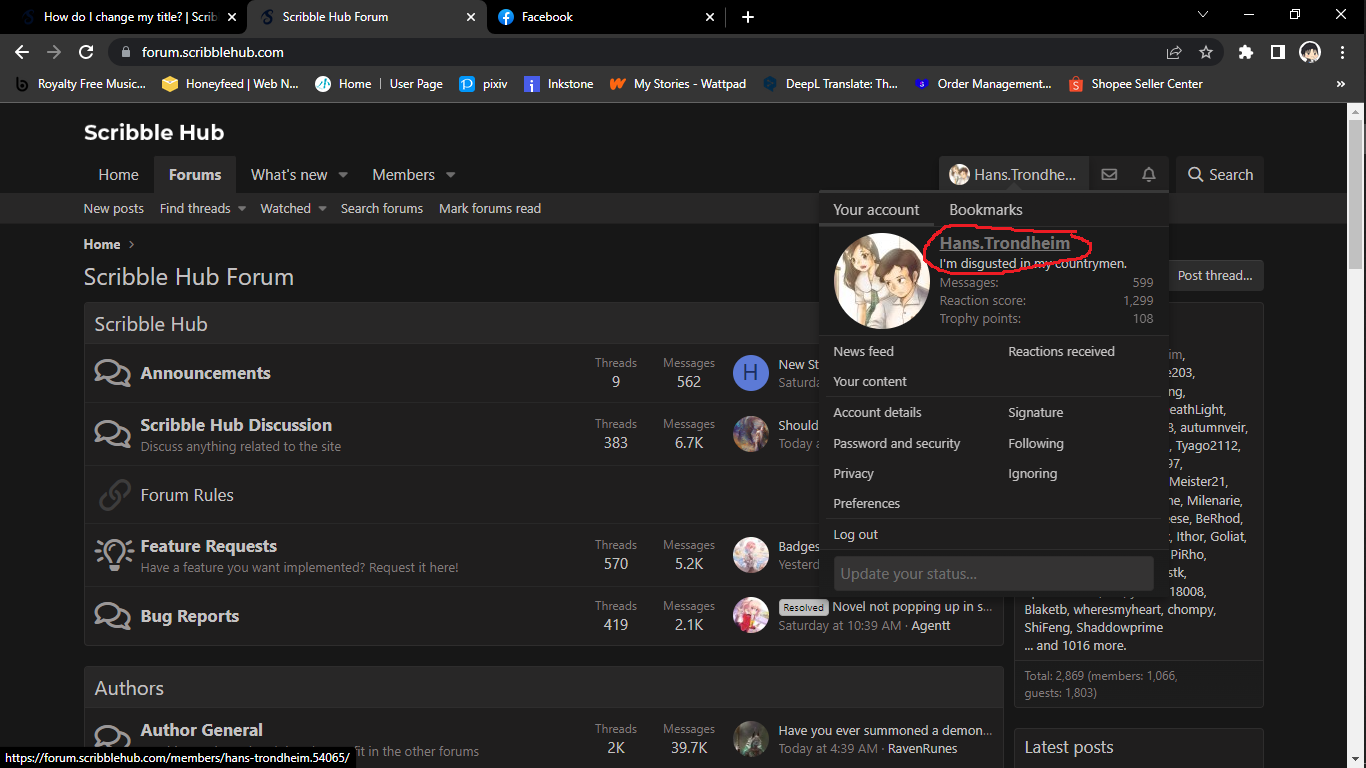Open the alerts bell icon
The height and width of the screenshot is (768, 1366).
[x=1149, y=174]
